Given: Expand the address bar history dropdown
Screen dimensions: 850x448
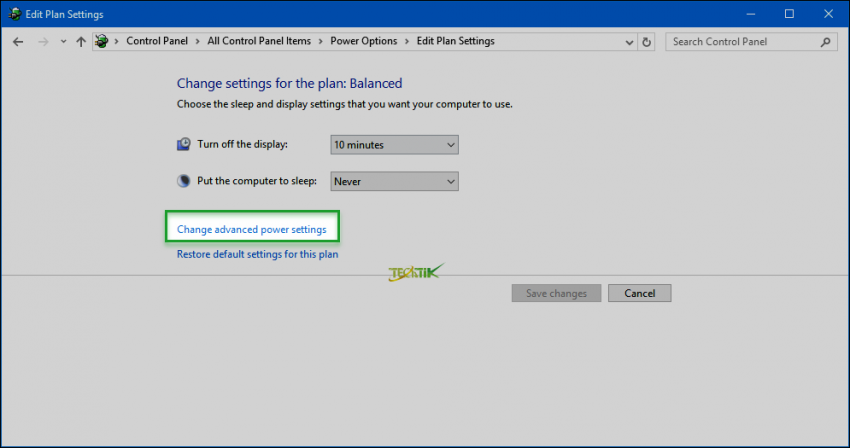Looking at the screenshot, I should 627,42.
